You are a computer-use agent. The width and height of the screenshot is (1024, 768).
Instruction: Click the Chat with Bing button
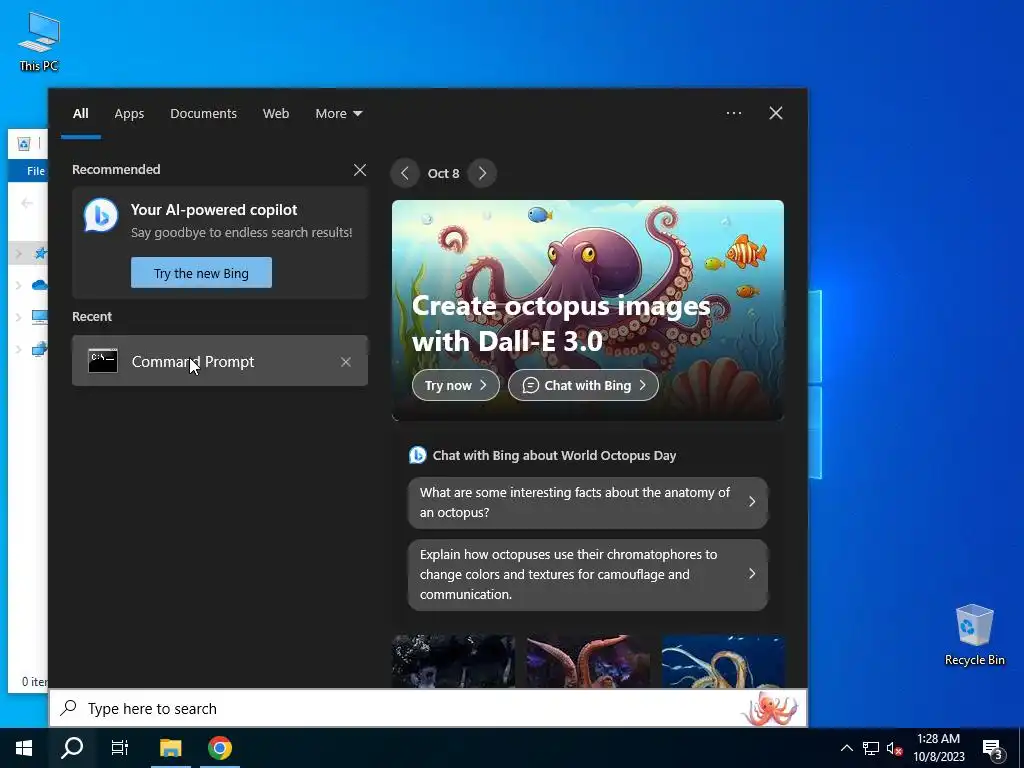point(583,385)
